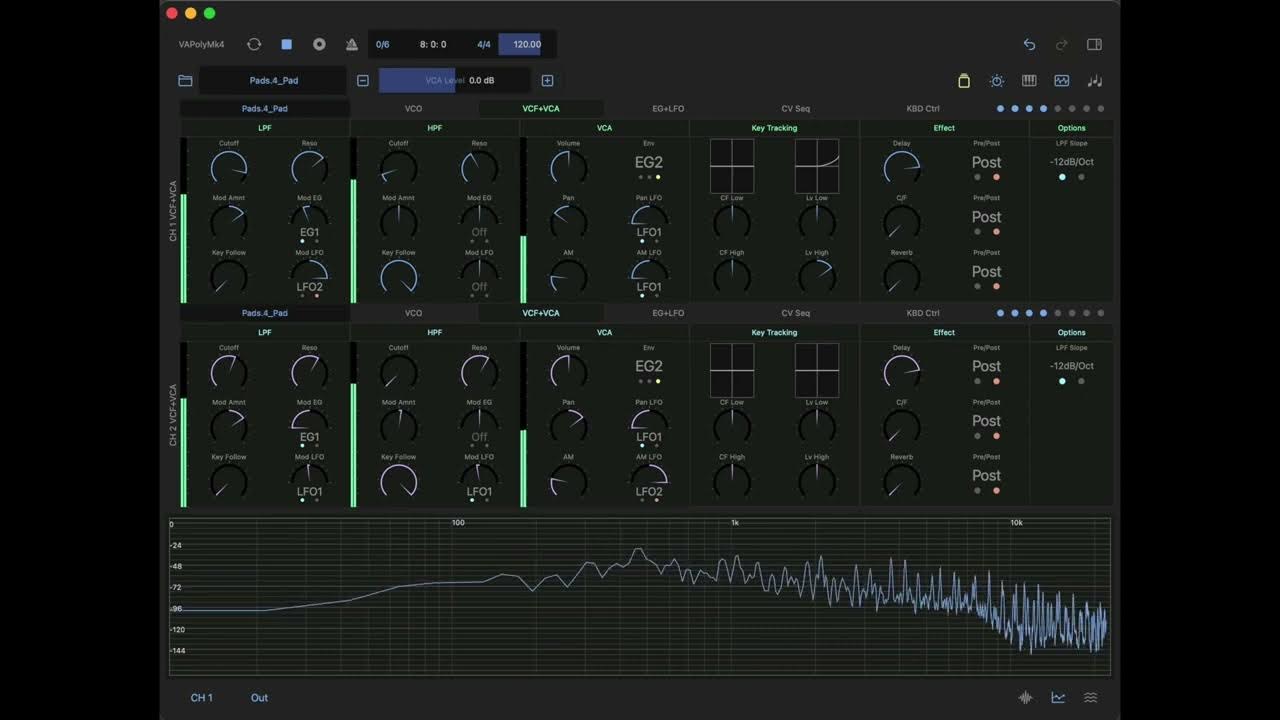Click the loop/sync icon in transport bar

pyautogui.click(x=254, y=44)
